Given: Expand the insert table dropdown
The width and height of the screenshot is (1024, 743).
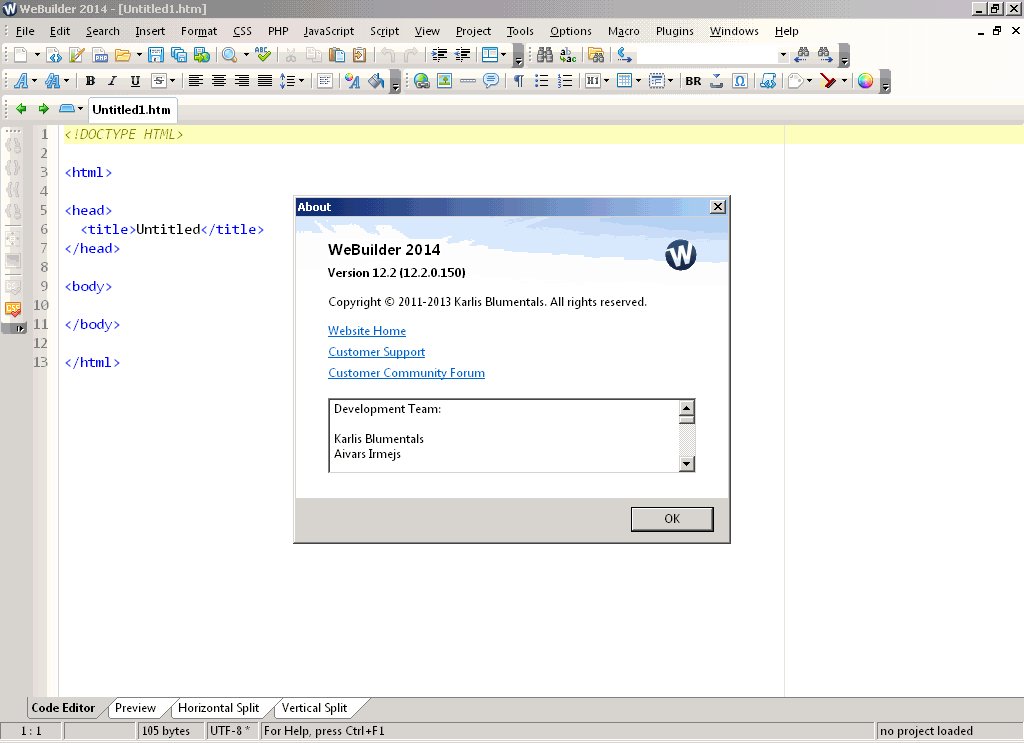Looking at the screenshot, I should click(638, 81).
